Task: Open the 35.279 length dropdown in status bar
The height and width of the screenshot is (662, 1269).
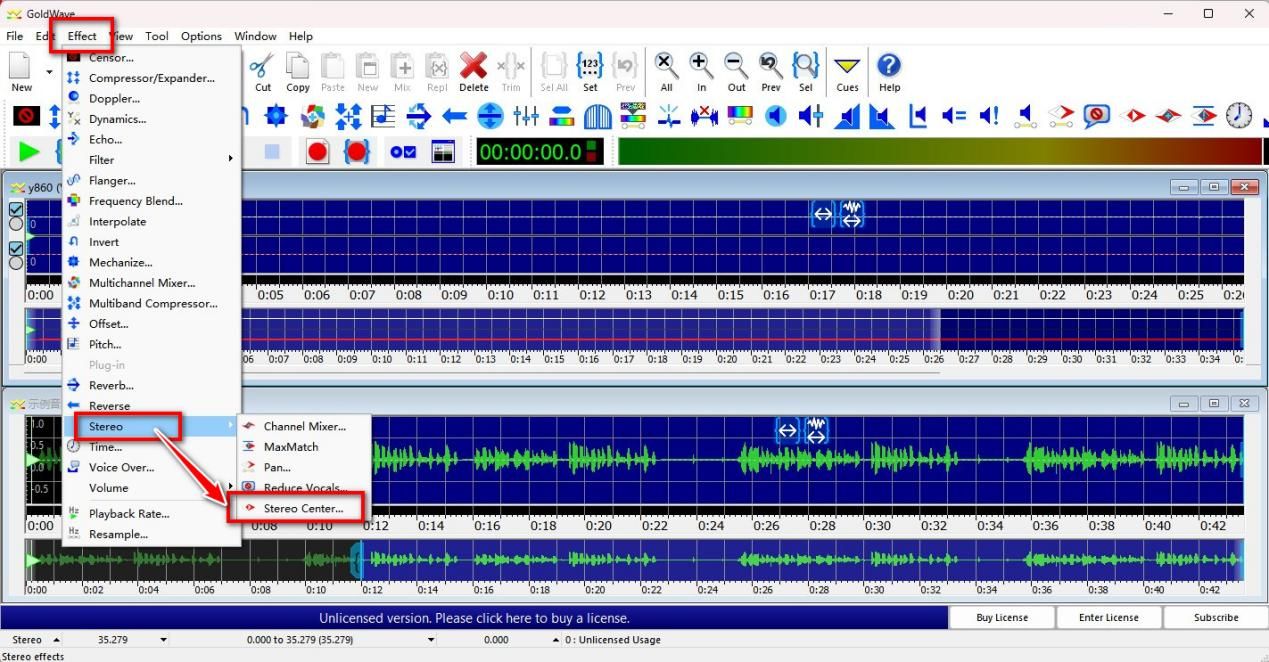Action: 161,640
